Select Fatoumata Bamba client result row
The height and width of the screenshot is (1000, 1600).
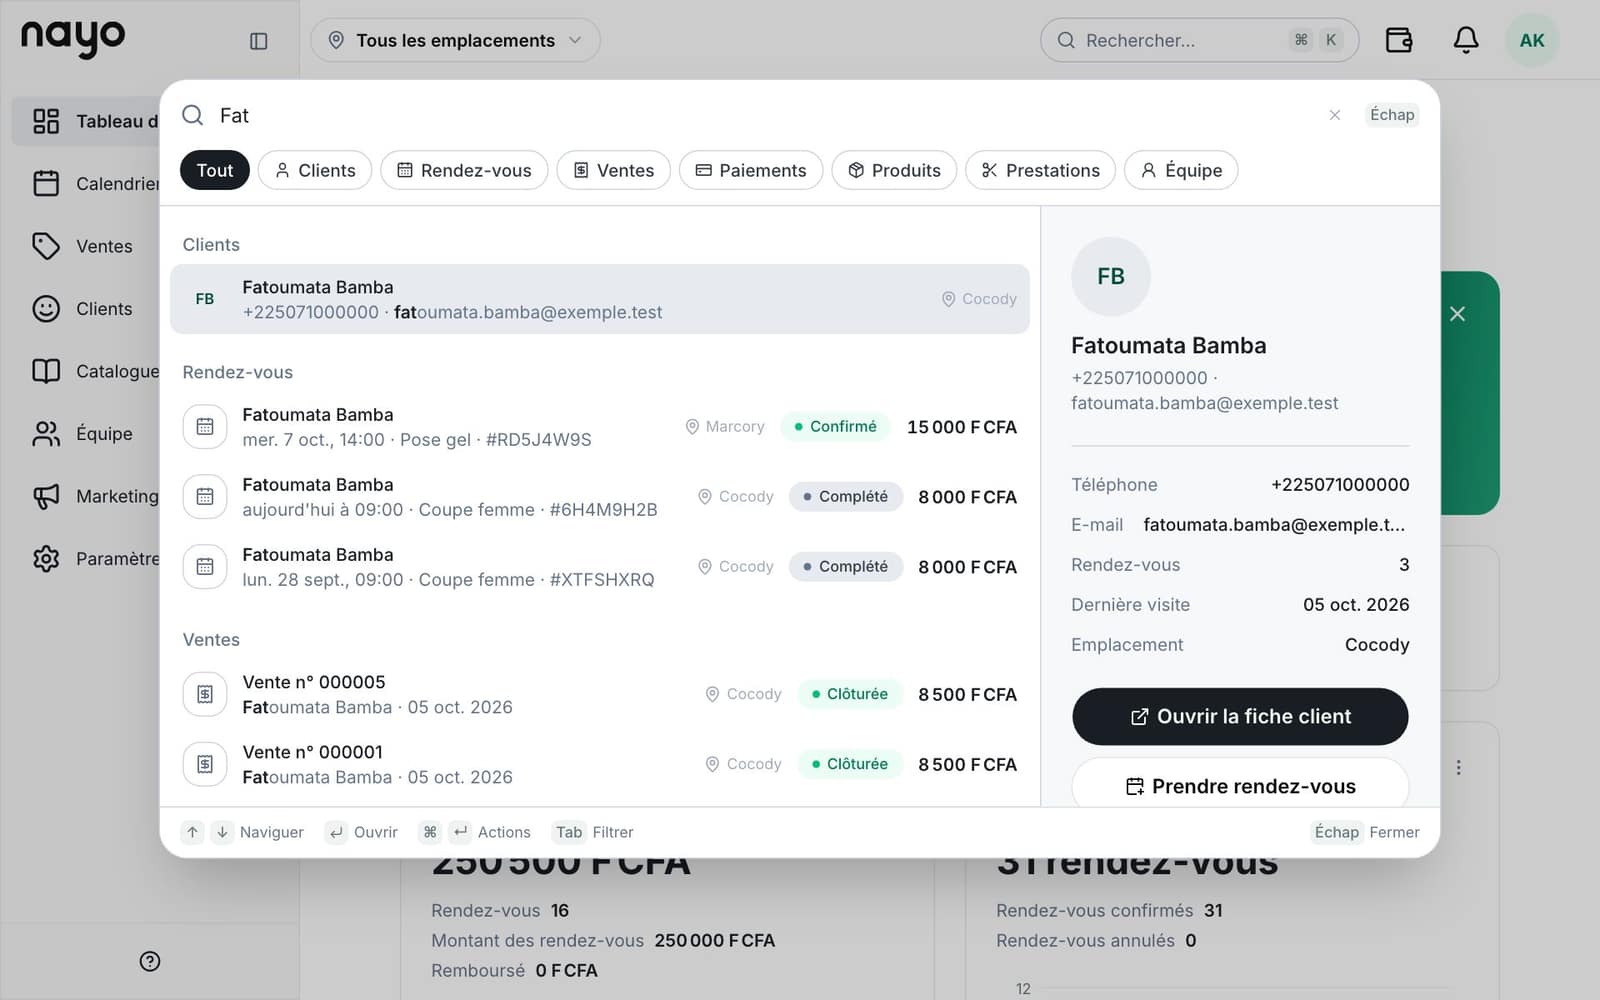[600, 299]
